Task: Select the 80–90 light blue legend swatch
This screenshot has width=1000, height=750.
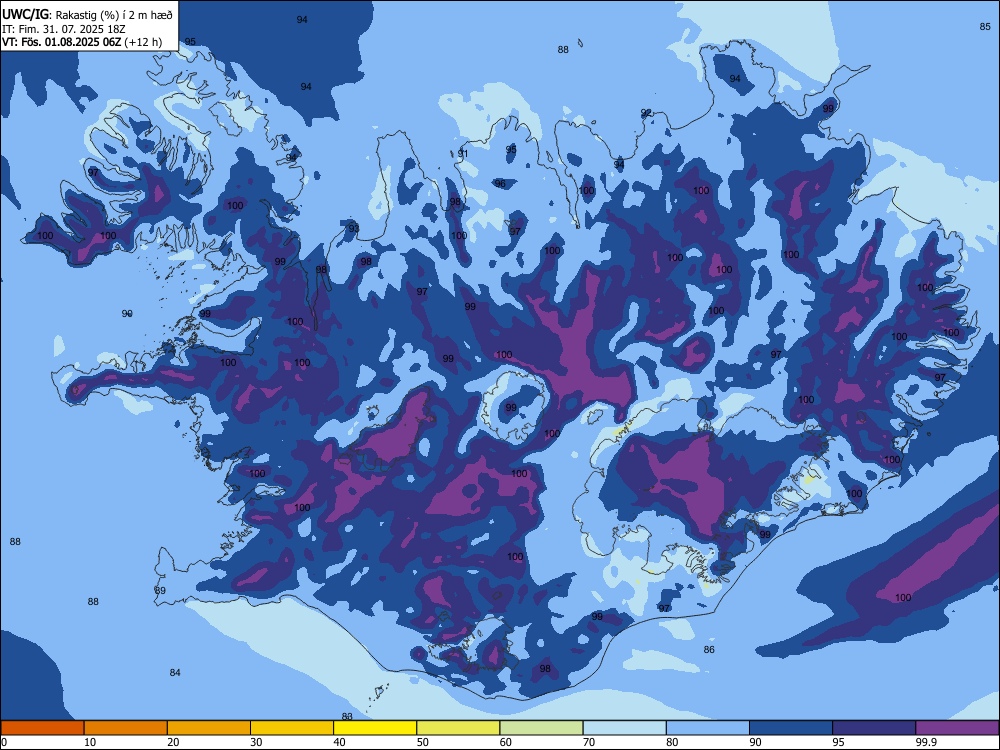Action: click(708, 728)
